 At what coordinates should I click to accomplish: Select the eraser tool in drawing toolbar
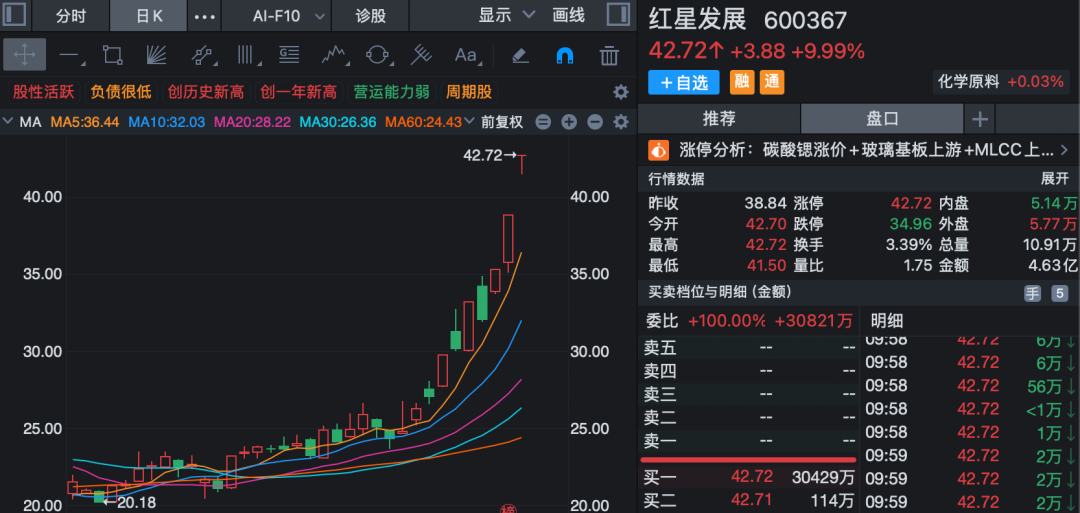click(520, 54)
